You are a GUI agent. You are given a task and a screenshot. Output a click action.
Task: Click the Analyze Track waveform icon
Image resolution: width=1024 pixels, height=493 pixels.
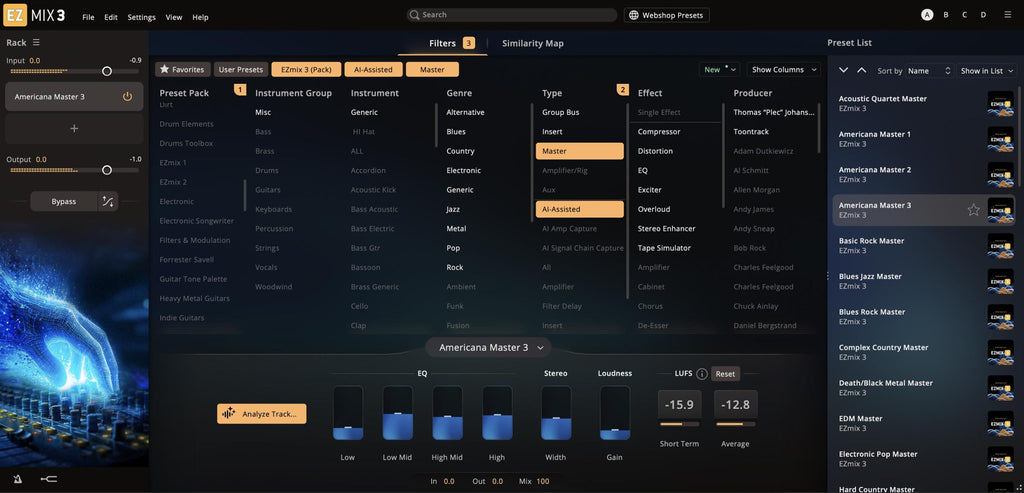(x=229, y=413)
